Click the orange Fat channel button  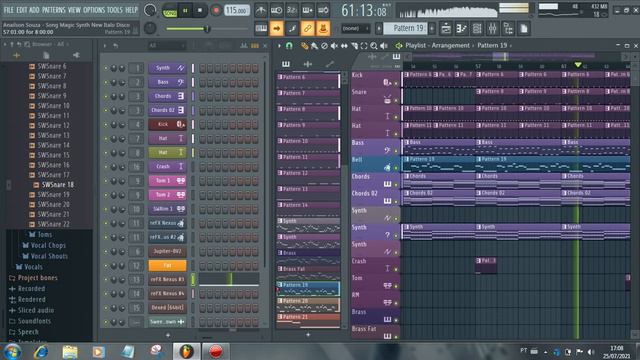(x=167, y=265)
